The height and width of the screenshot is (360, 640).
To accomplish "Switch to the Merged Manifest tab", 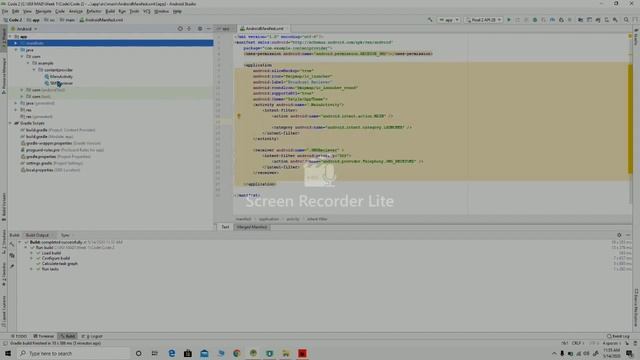I will click(251, 227).
